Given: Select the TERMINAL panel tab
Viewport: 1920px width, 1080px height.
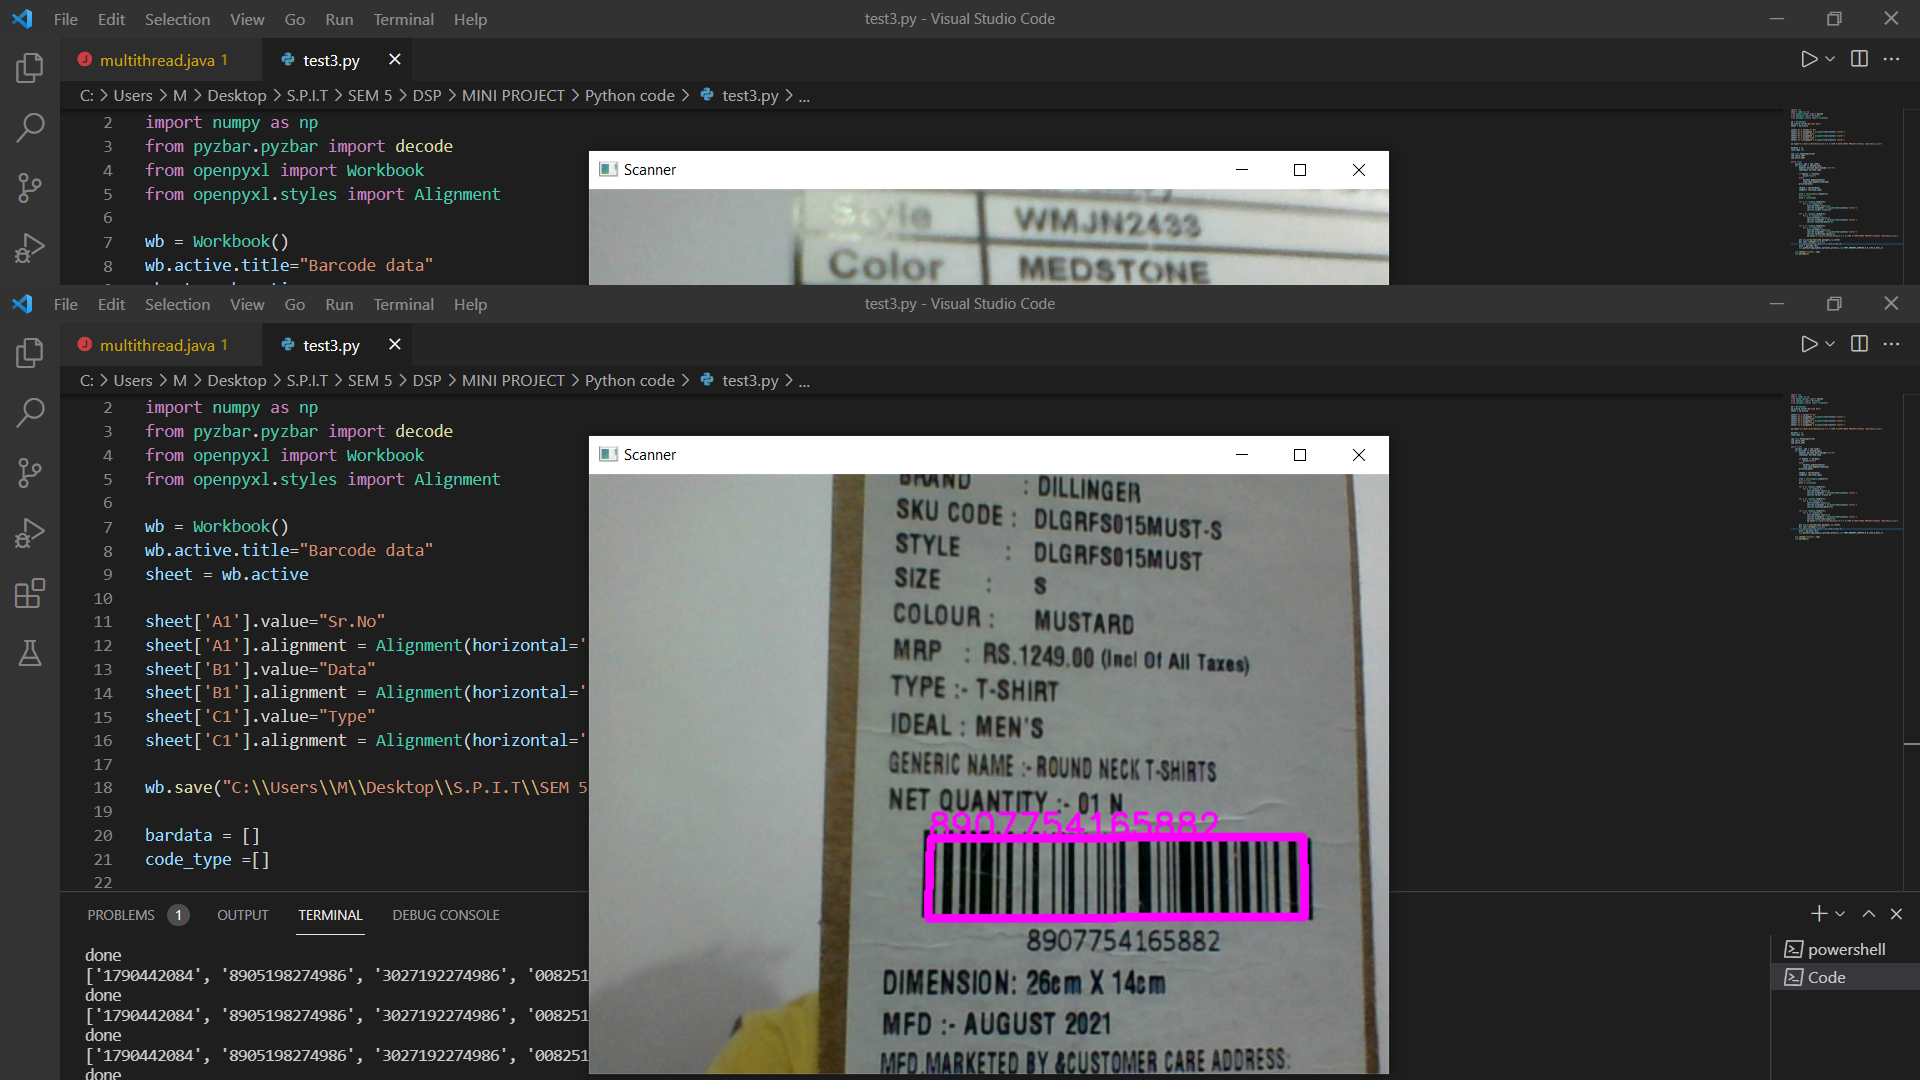Looking at the screenshot, I should click(330, 915).
